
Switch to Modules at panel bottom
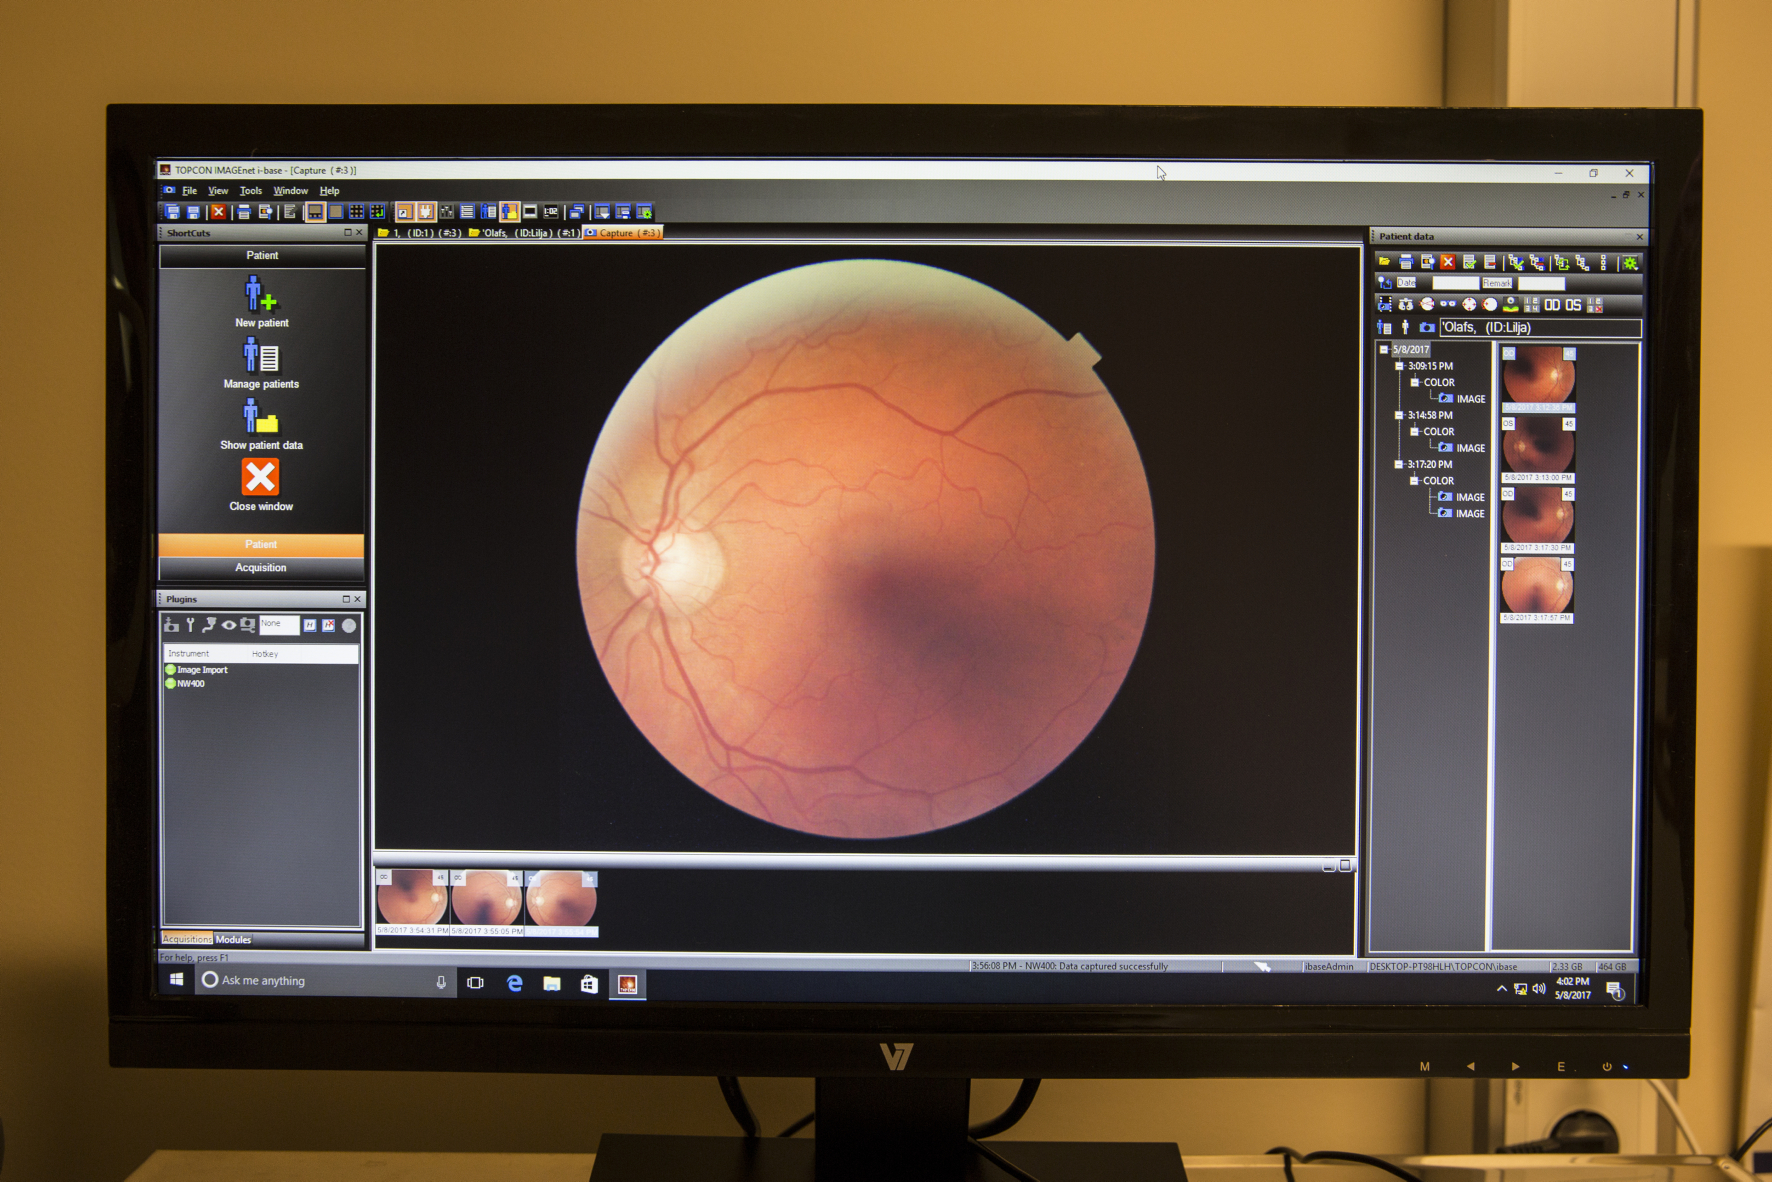[233, 939]
